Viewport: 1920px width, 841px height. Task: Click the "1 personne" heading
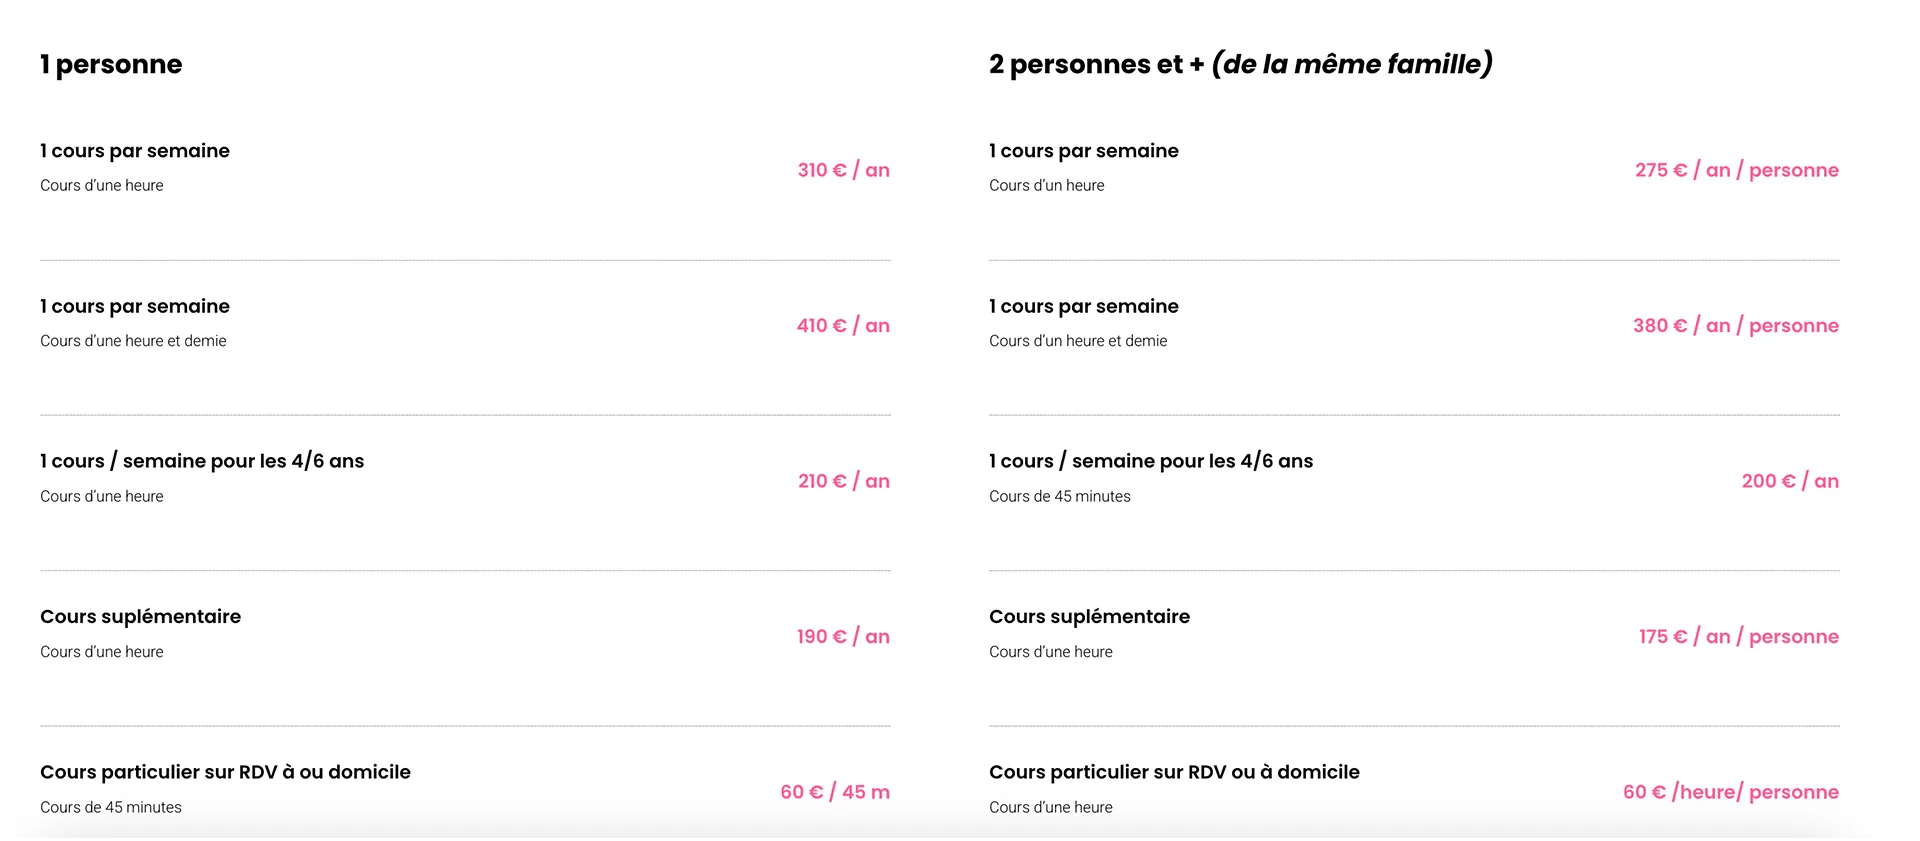[111, 65]
